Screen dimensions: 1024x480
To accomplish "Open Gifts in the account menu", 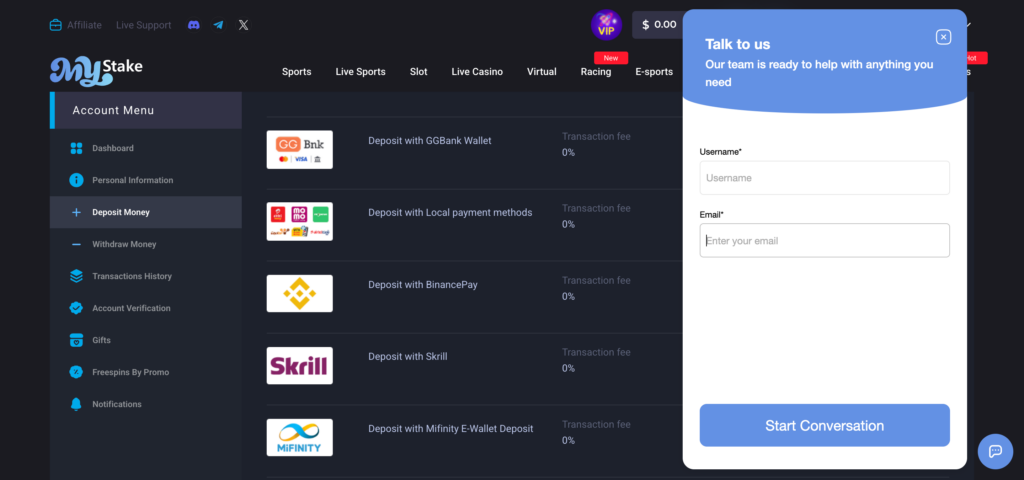I will click(x=146, y=340).
